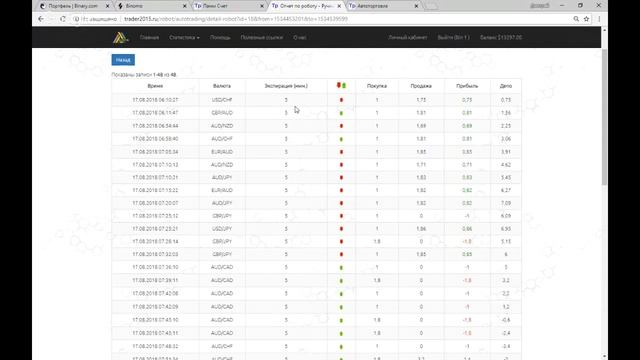The image size is (640, 360).
Task: Close the Отчет по роботу tab
Action: 339,6
